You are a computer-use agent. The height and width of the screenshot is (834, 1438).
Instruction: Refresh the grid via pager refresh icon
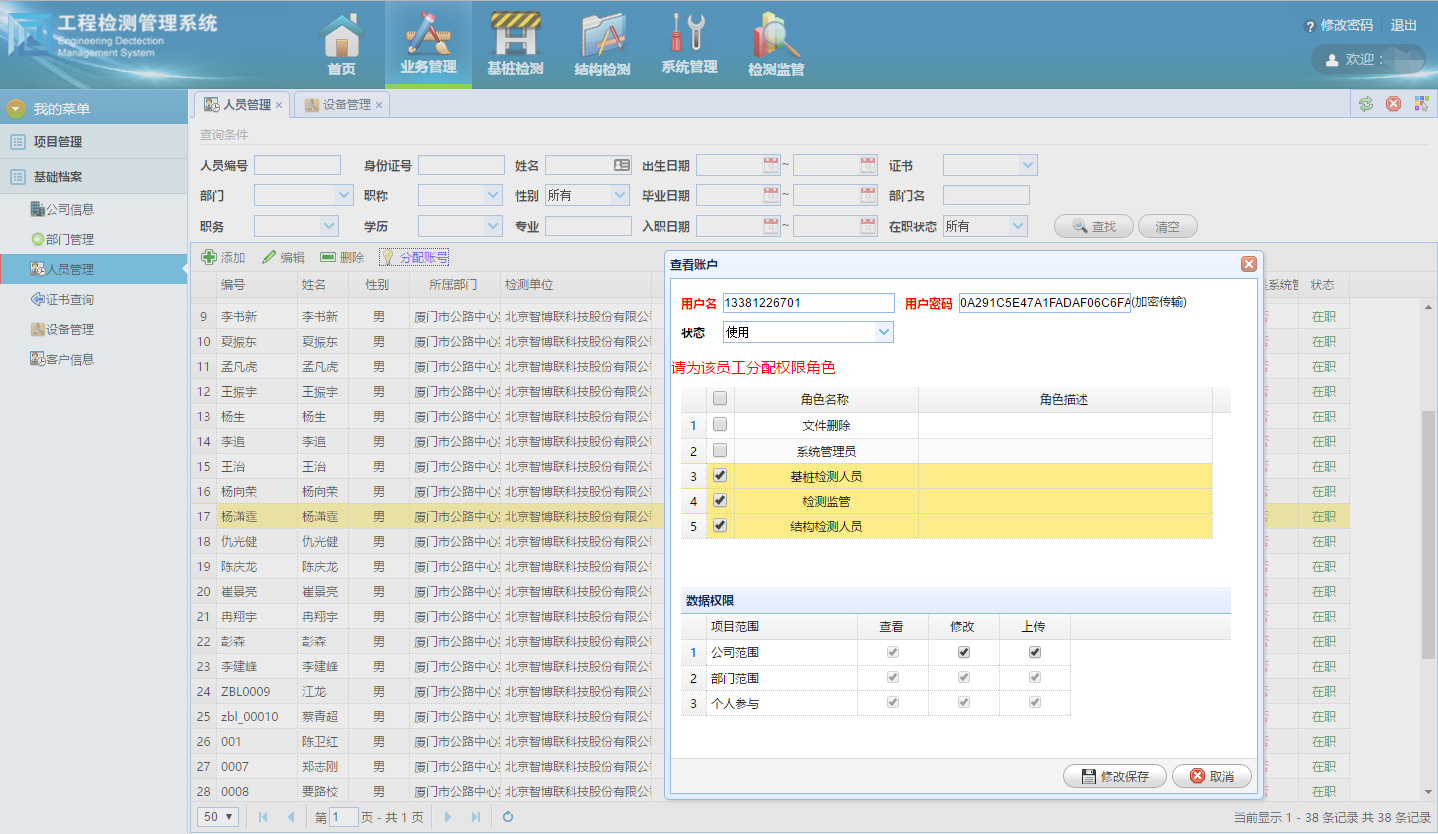click(508, 817)
